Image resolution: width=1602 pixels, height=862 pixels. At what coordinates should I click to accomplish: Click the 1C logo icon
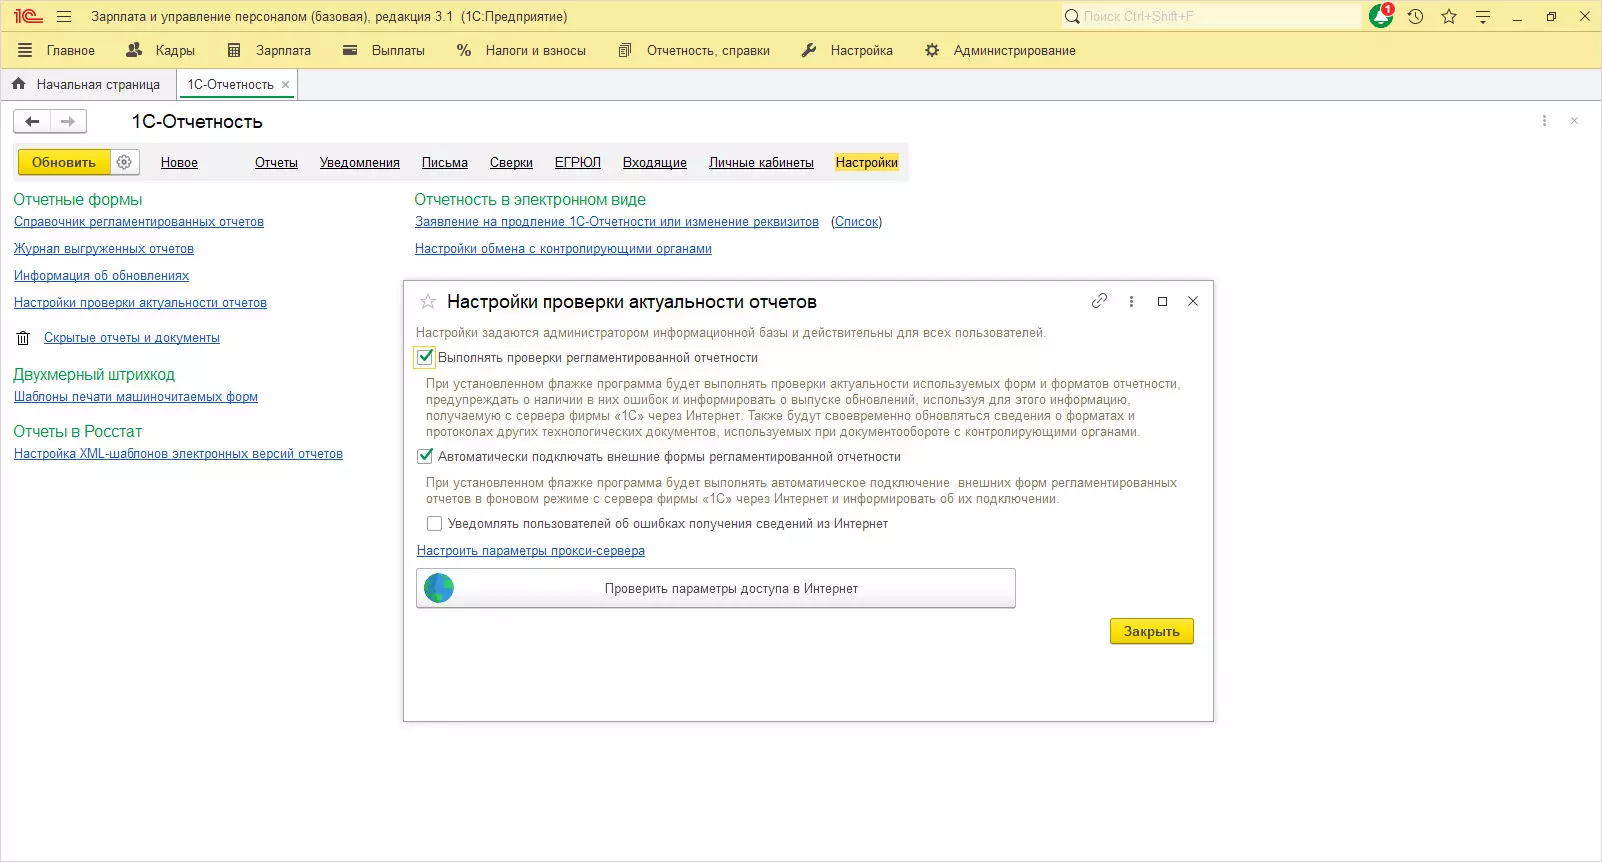pyautogui.click(x=28, y=17)
